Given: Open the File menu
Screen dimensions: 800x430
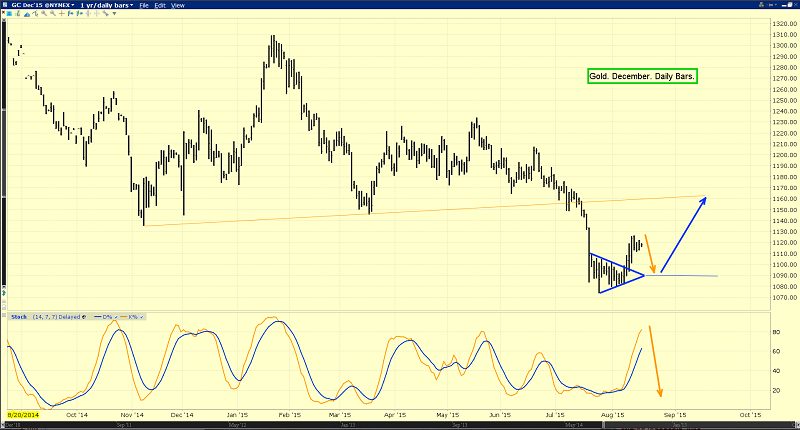Looking at the screenshot, I should (145, 5).
